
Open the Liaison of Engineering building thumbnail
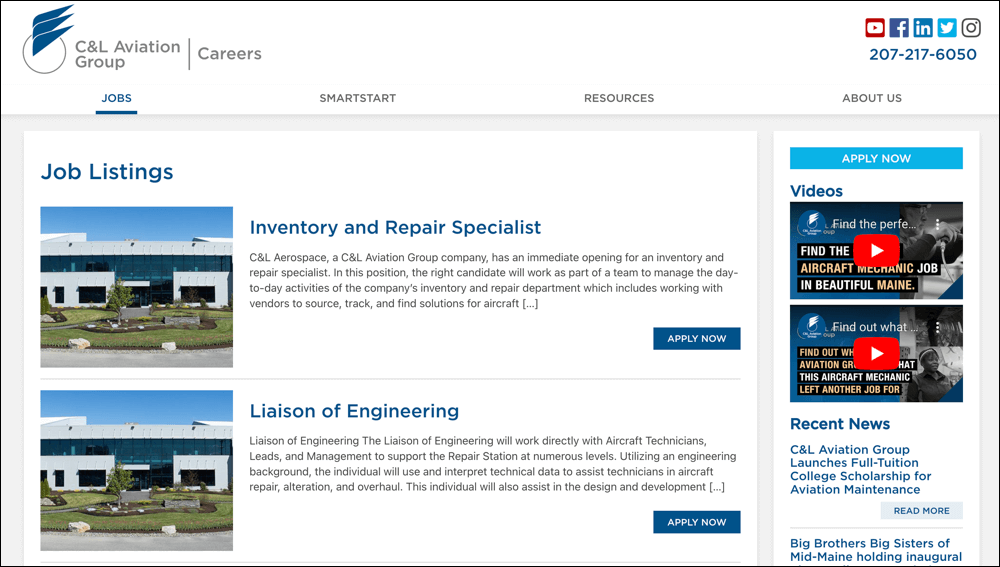click(x=136, y=470)
